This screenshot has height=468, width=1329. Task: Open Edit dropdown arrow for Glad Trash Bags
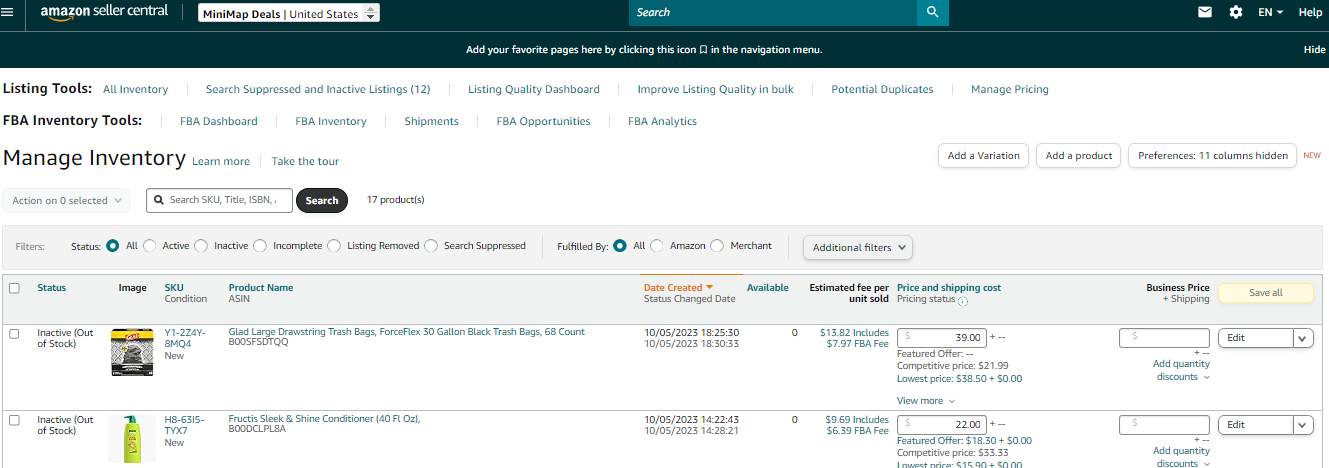(1303, 338)
